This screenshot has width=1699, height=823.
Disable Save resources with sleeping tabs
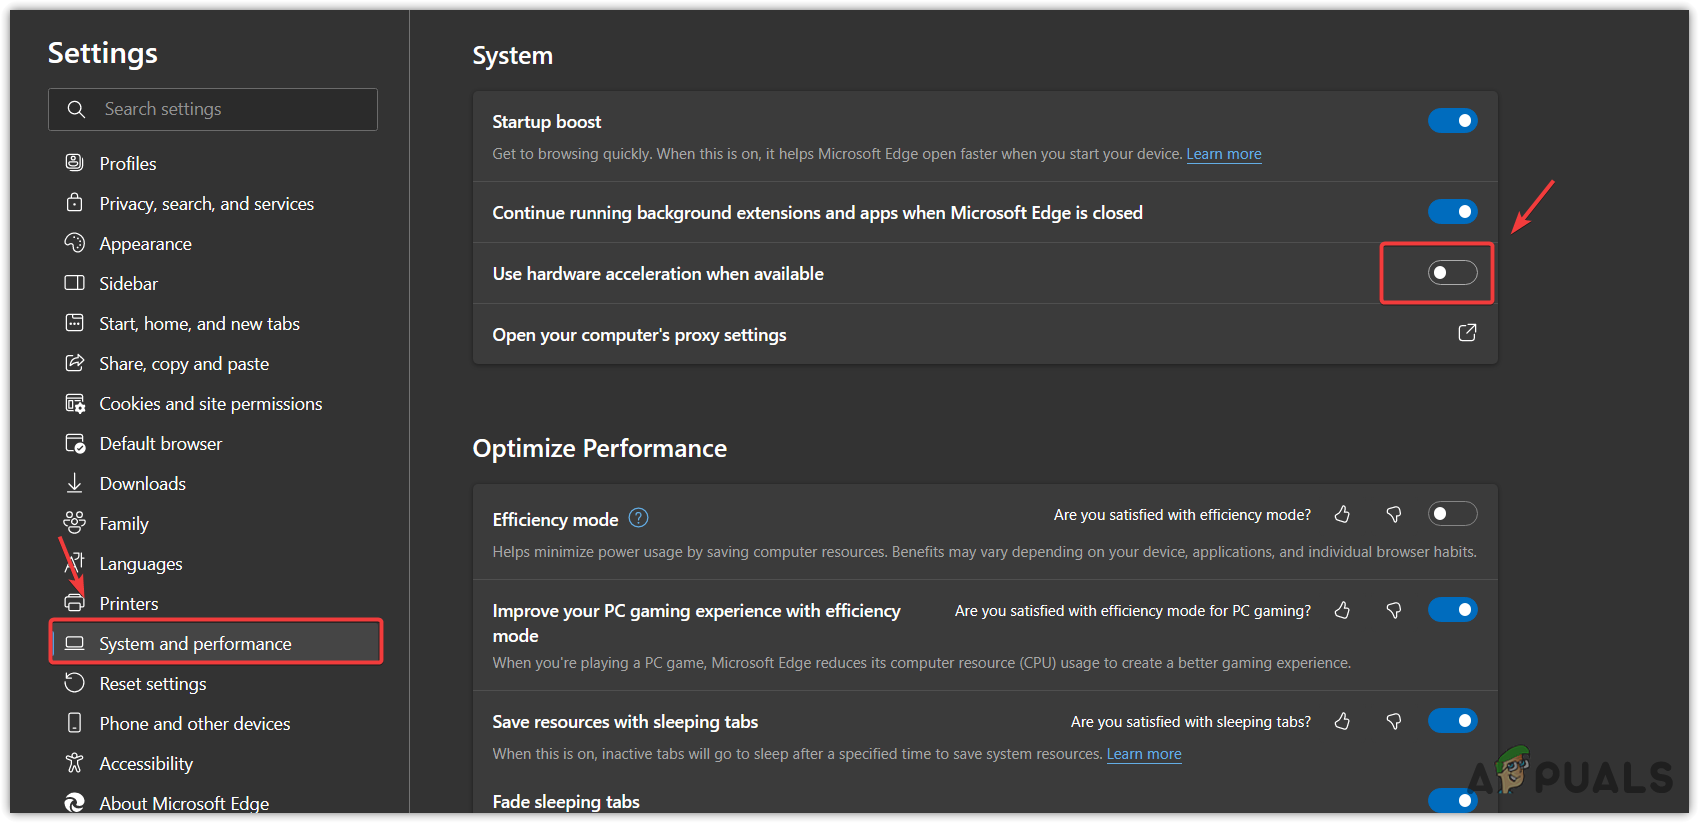[x=1452, y=721]
